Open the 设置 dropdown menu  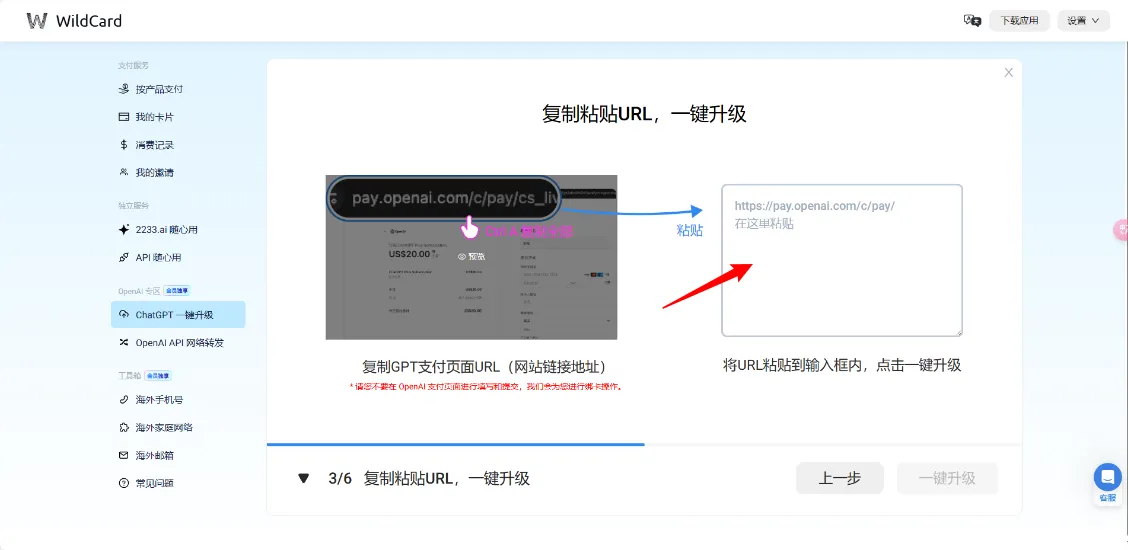[1083, 21]
